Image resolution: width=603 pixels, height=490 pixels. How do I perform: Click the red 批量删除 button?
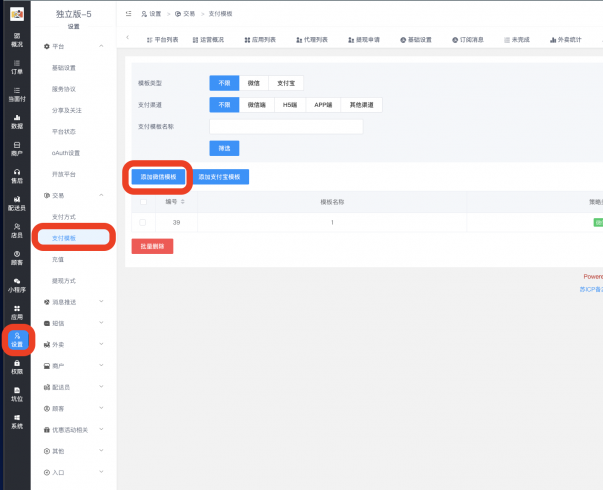152,246
